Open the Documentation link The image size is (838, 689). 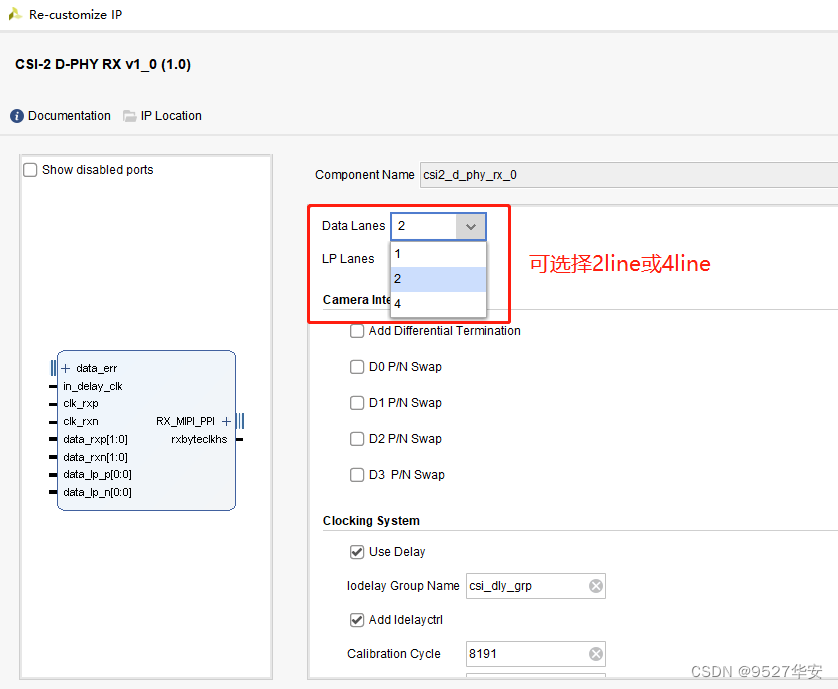[69, 116]
